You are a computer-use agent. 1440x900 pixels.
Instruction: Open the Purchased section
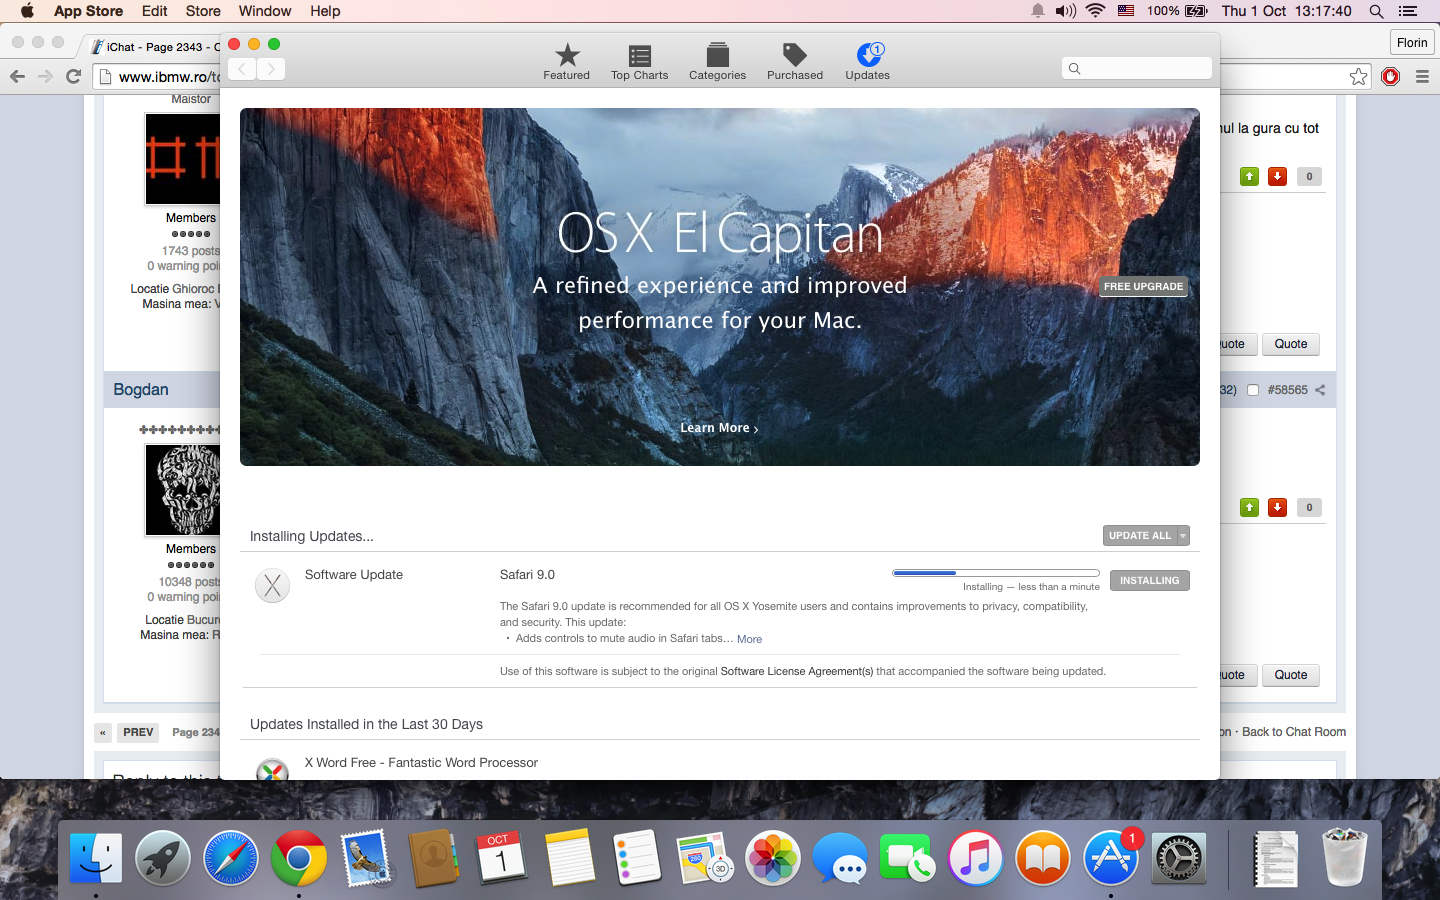coord(795,61)
